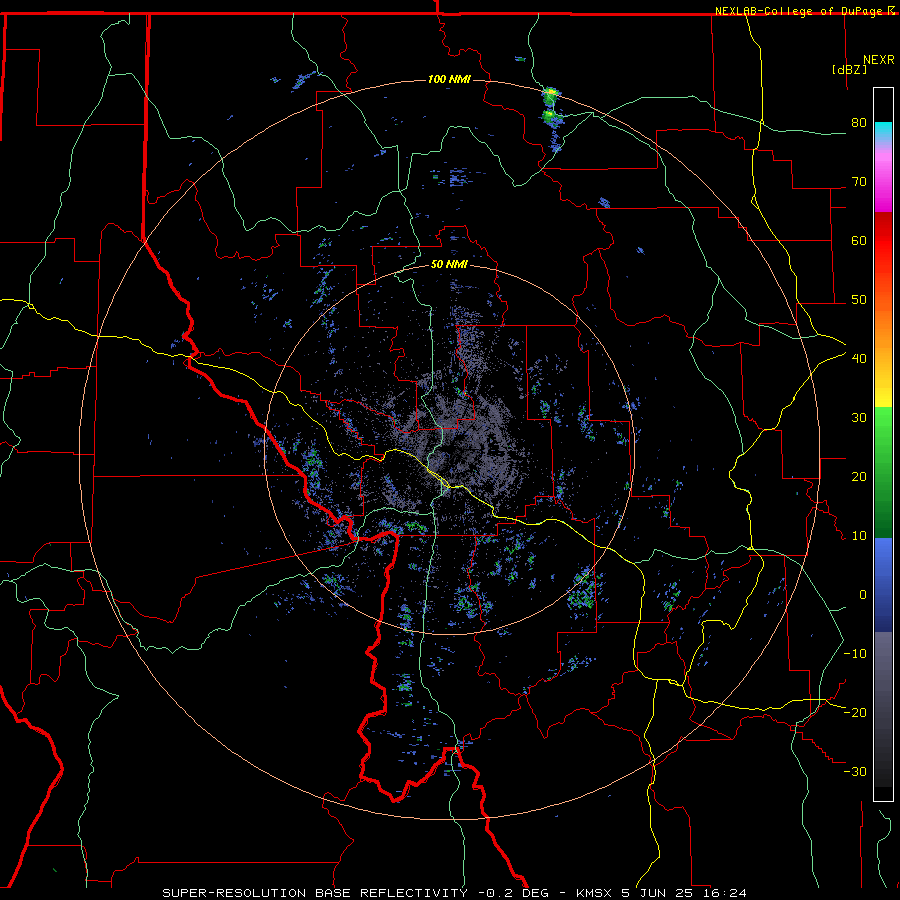Click the northern yellow storm cell on 100 NMI ring
The image size is (900, 900).
(551, 92)
